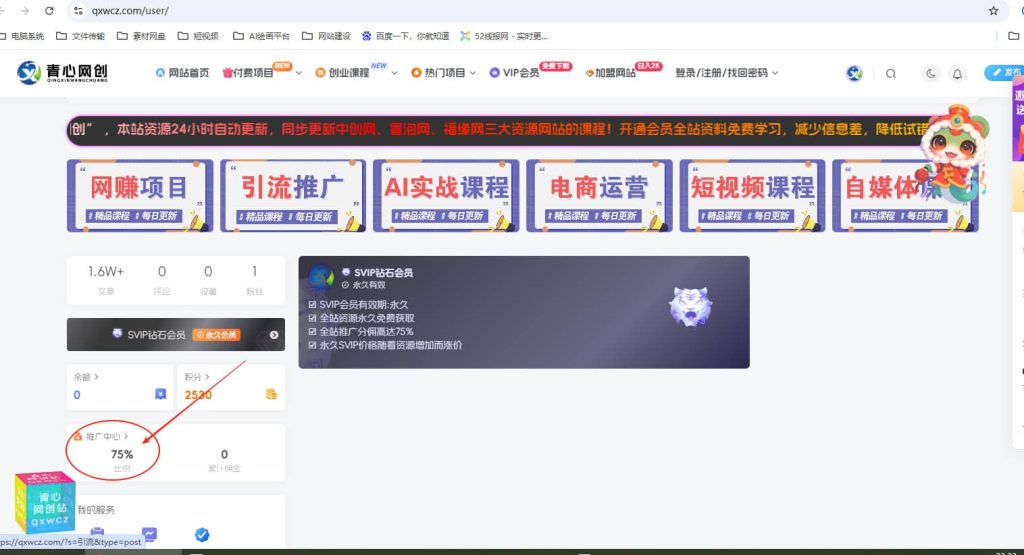Open 创业课程 menu item
The height and width of the screenshot is (555, 1024).
pyautogui.click(x=342, y=73)
